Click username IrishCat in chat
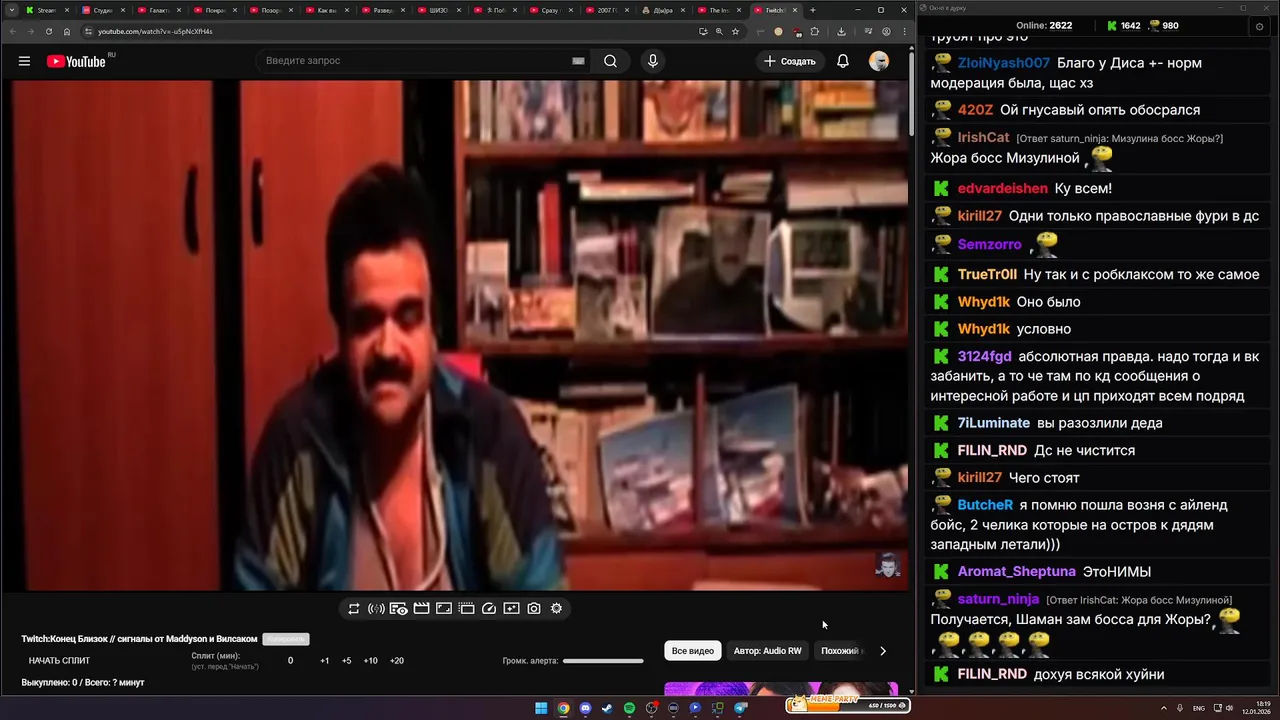Viewport: 1280px width, 720px height. click(984, 137)
